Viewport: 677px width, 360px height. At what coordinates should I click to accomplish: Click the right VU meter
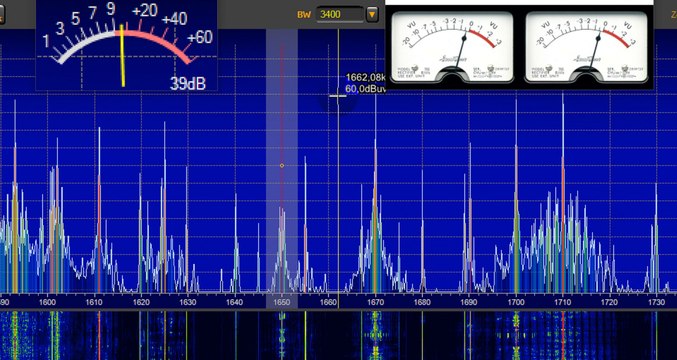[586, 47]
